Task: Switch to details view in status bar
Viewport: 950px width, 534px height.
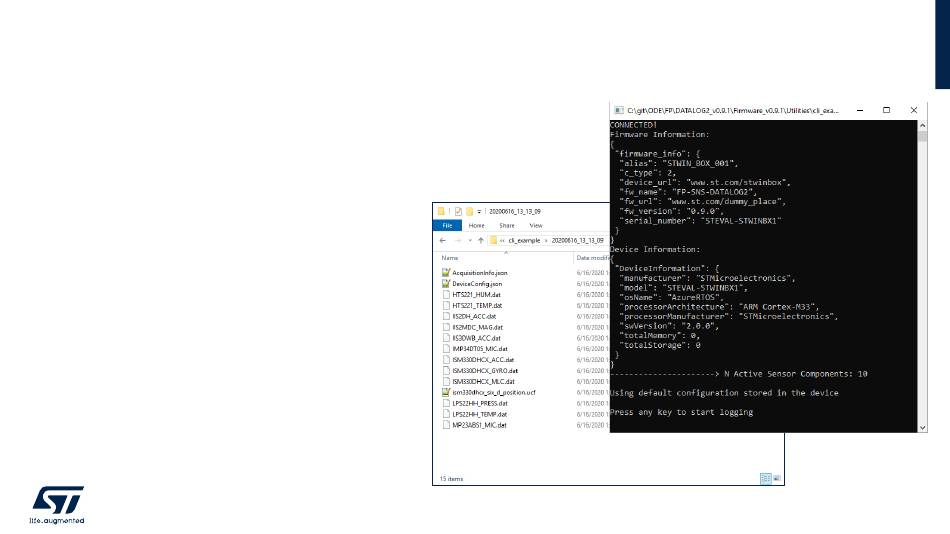Action: click(765, 479)
